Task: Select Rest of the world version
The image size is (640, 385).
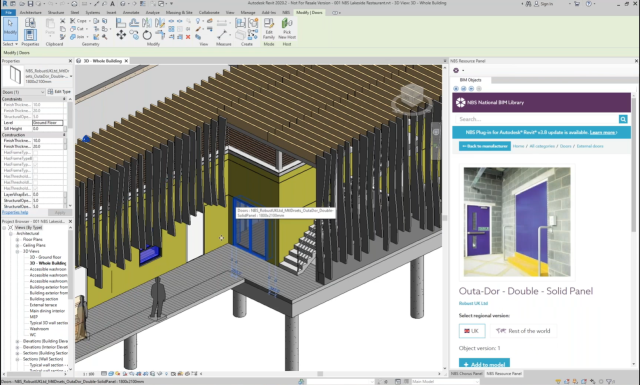Action: tap(523, 331)
